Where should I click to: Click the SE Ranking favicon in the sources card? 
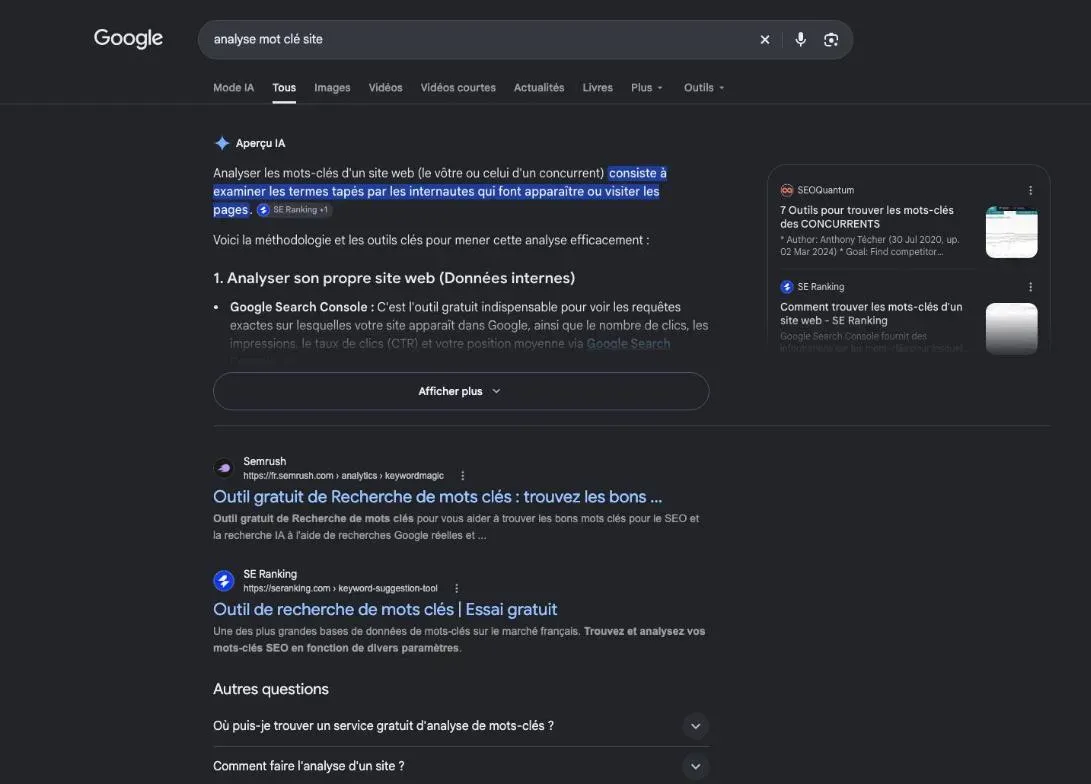787,287
